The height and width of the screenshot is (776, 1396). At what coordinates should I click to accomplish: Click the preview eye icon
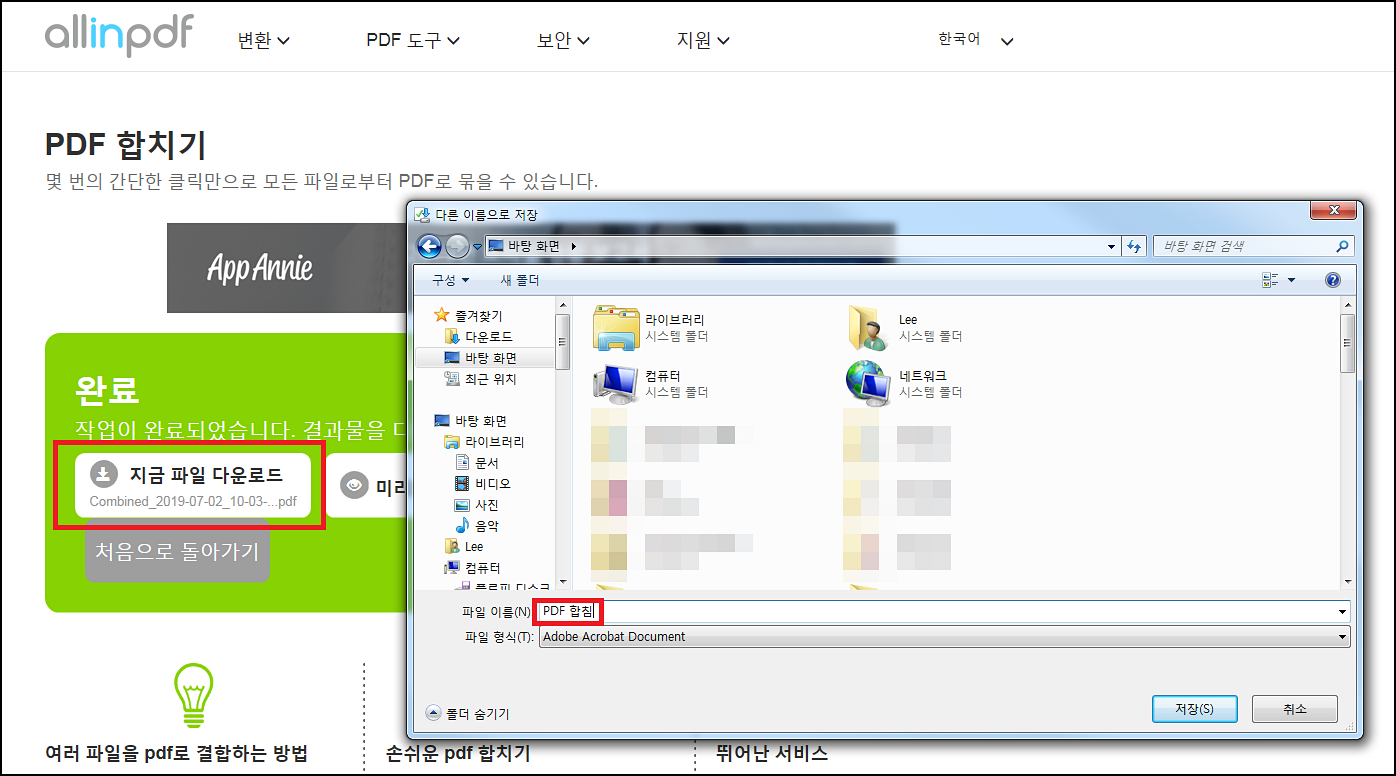click(x=354, y=486)
